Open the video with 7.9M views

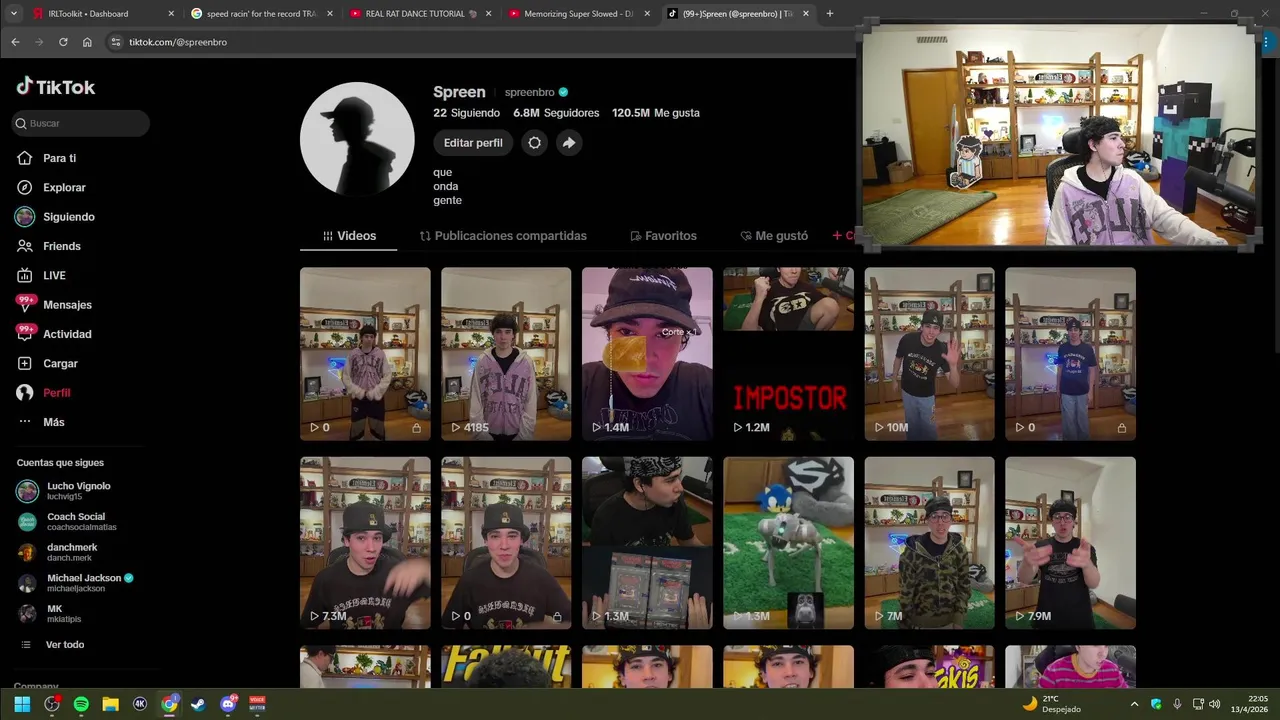pos(1070,543)
